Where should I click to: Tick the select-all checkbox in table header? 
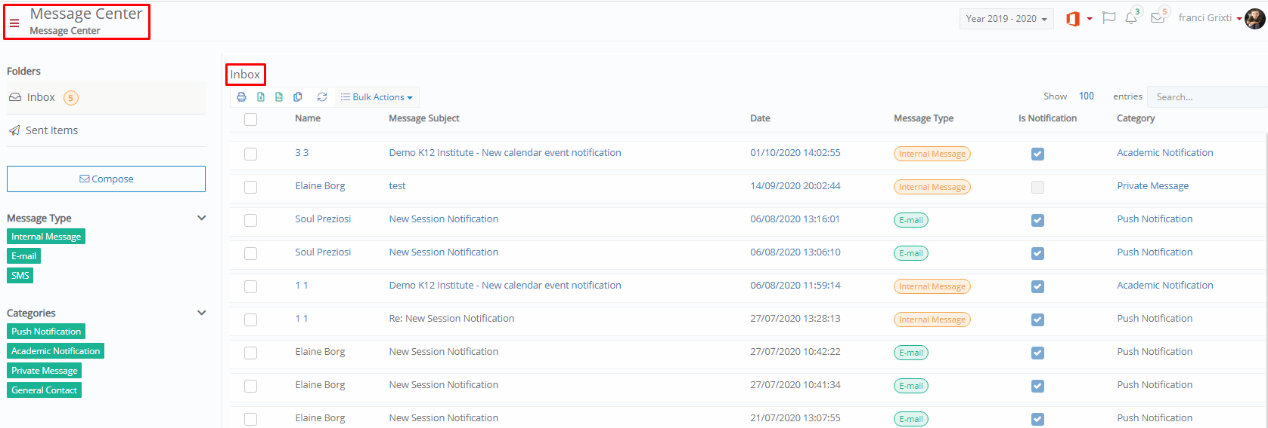251,119
